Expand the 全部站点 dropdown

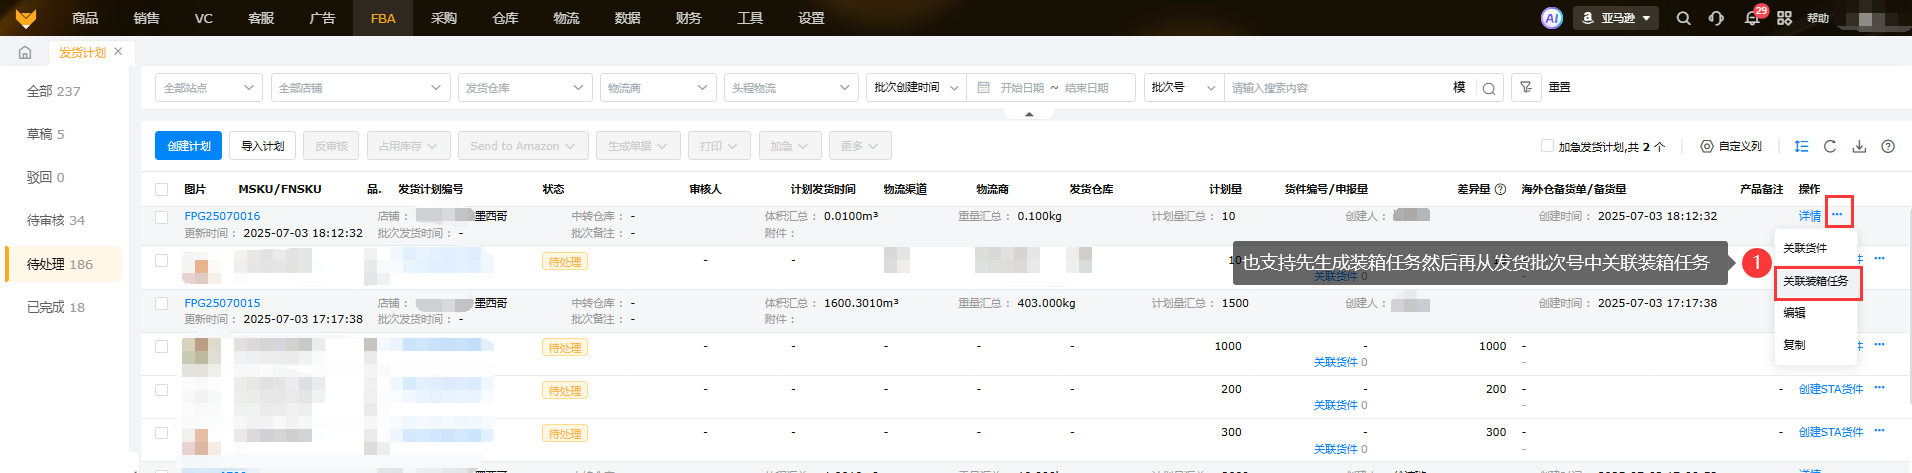[x=209, y=88]
